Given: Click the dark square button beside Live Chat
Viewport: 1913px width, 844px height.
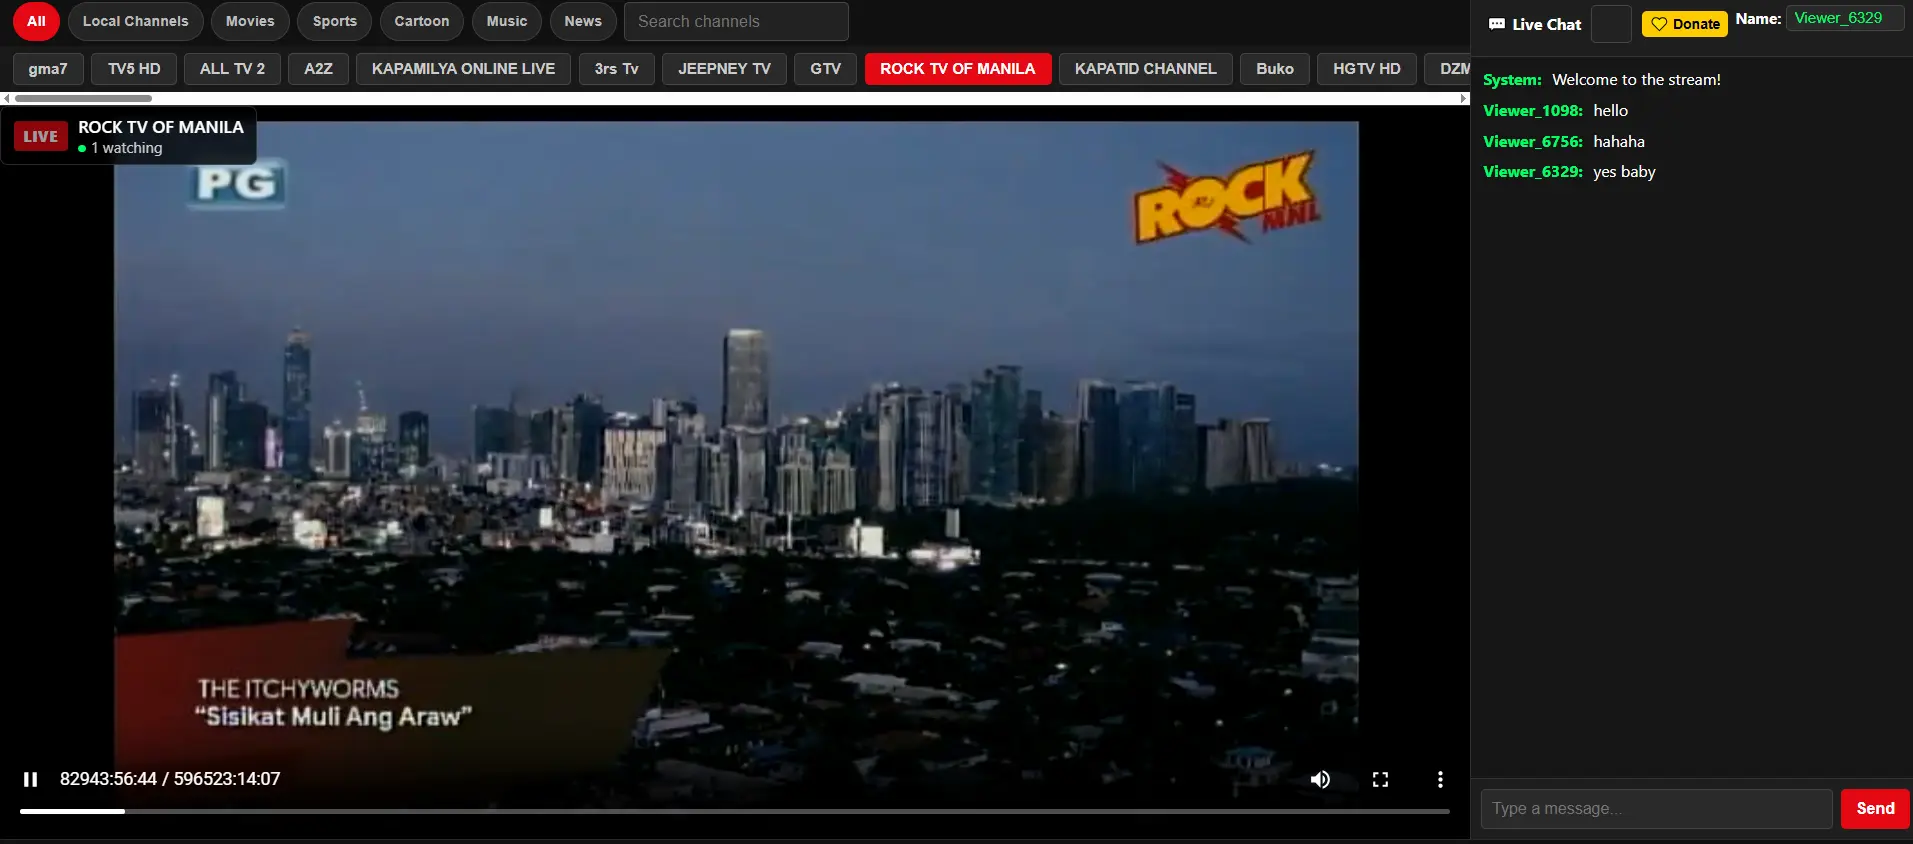Looking at the screenshot, I should [x=1611, y=24].
